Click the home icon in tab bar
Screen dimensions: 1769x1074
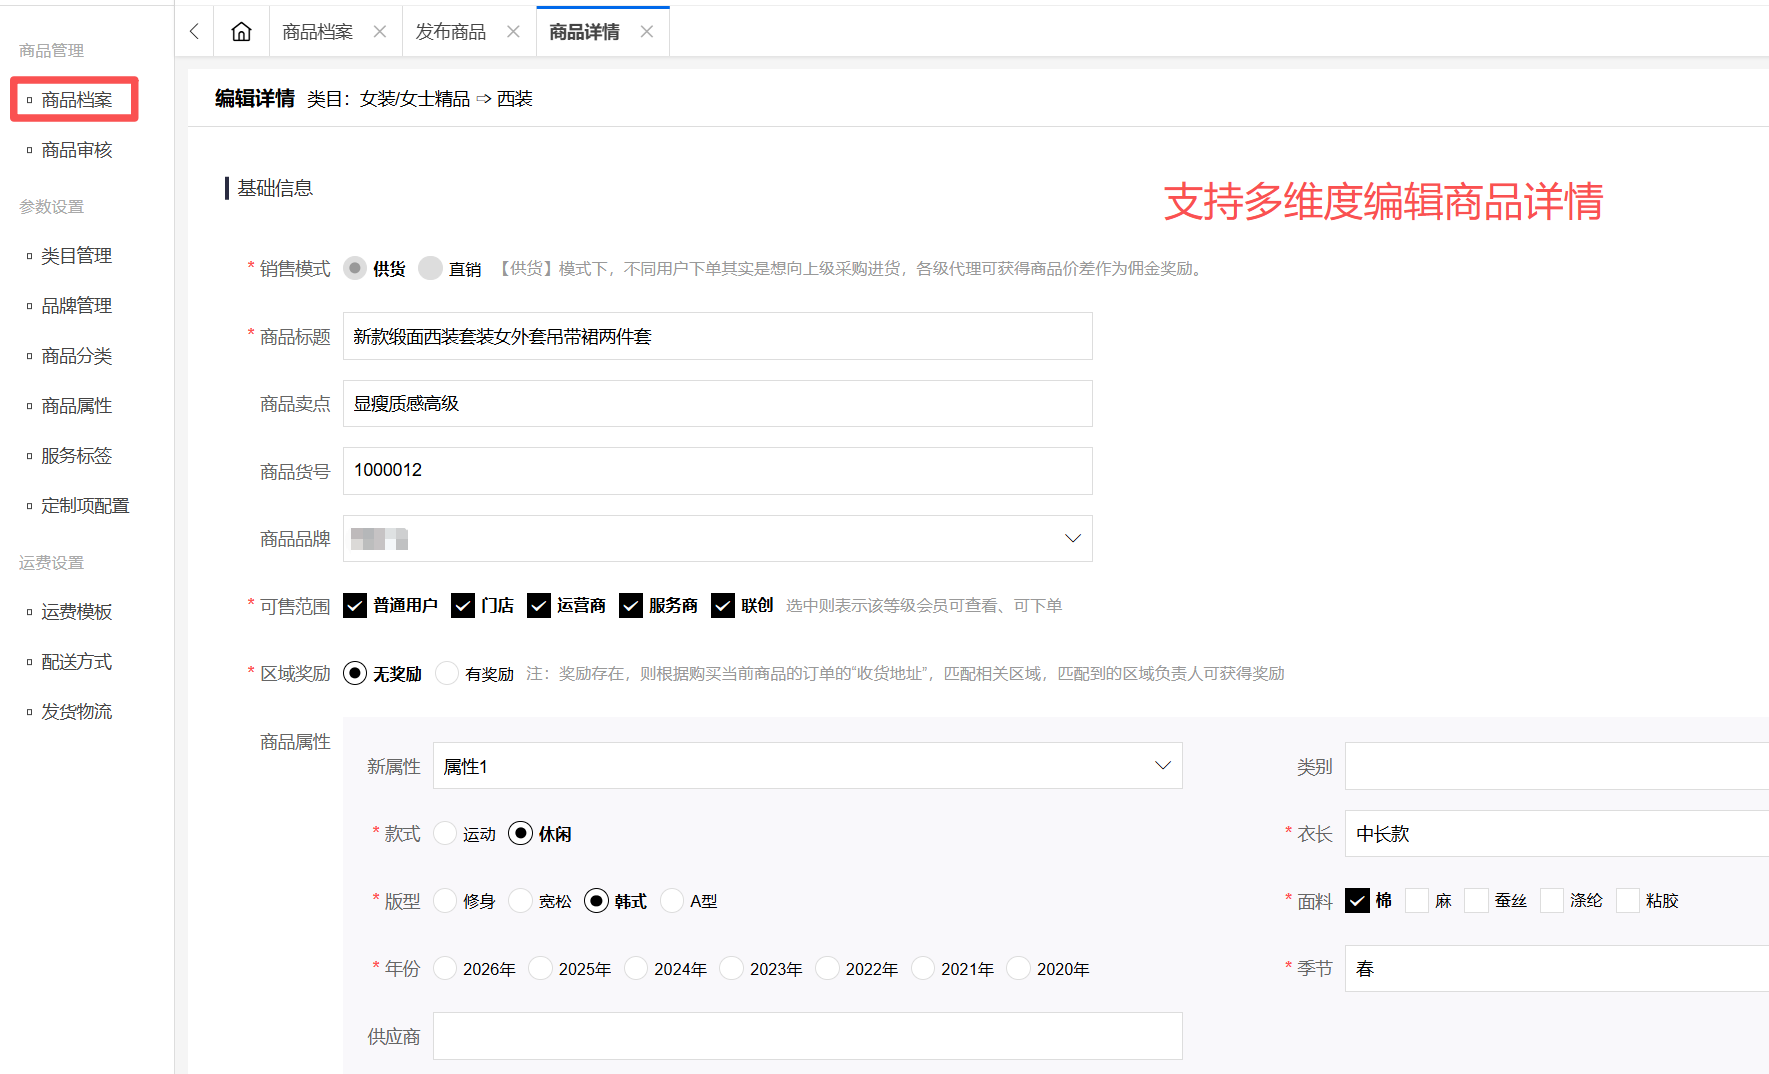241,32
